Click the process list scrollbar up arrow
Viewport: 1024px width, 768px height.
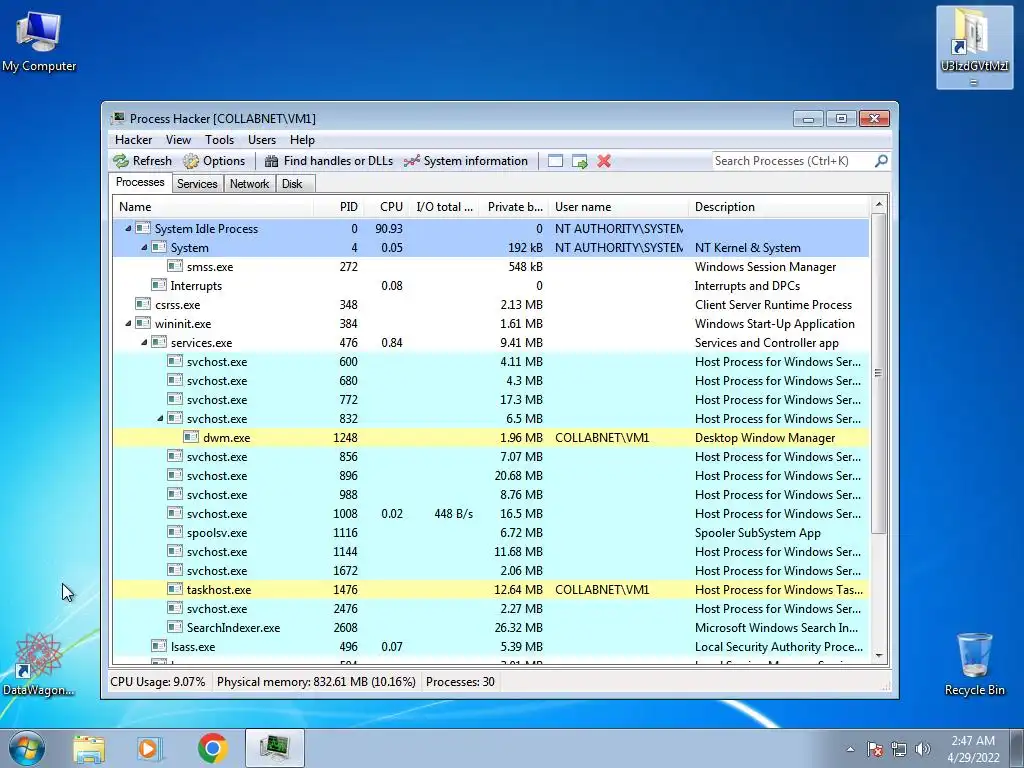[878, 205]
